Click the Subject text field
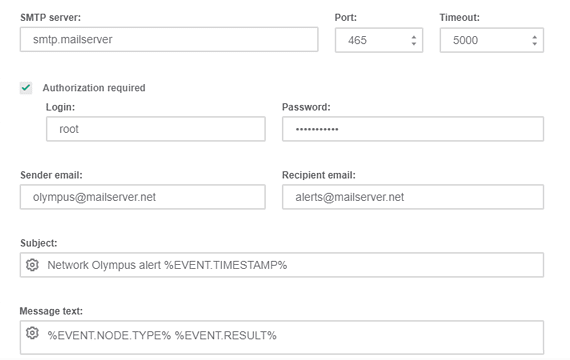Viewport: 570px width, 360px height. tap(282, 265)
